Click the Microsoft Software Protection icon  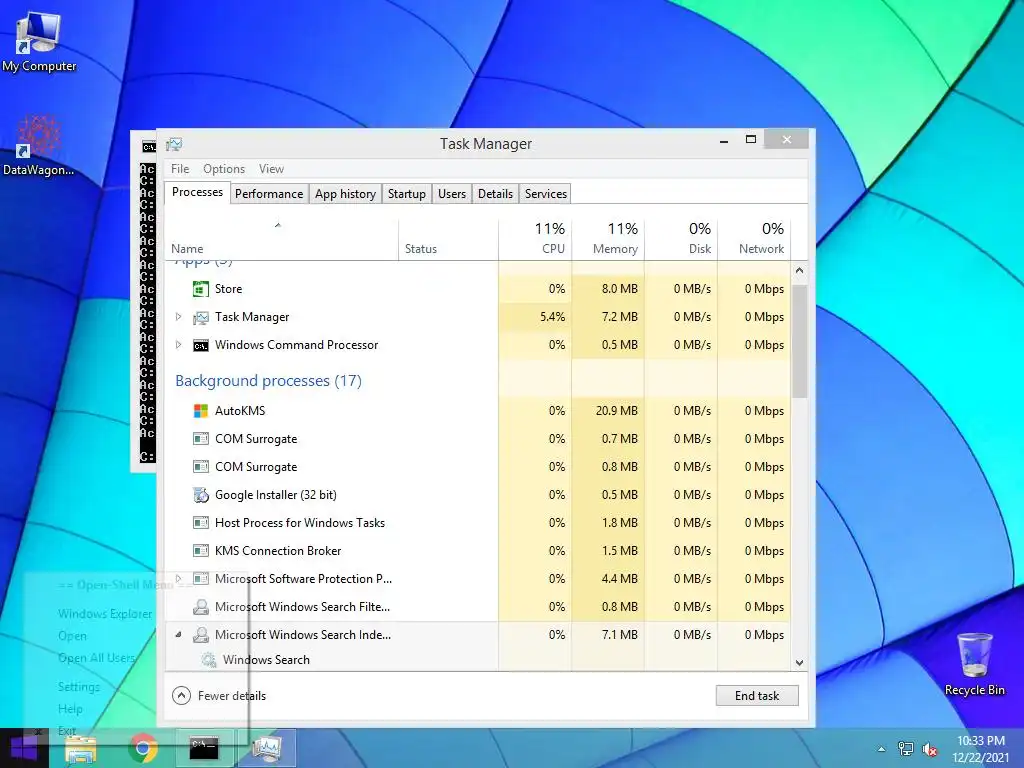[200, 579]
